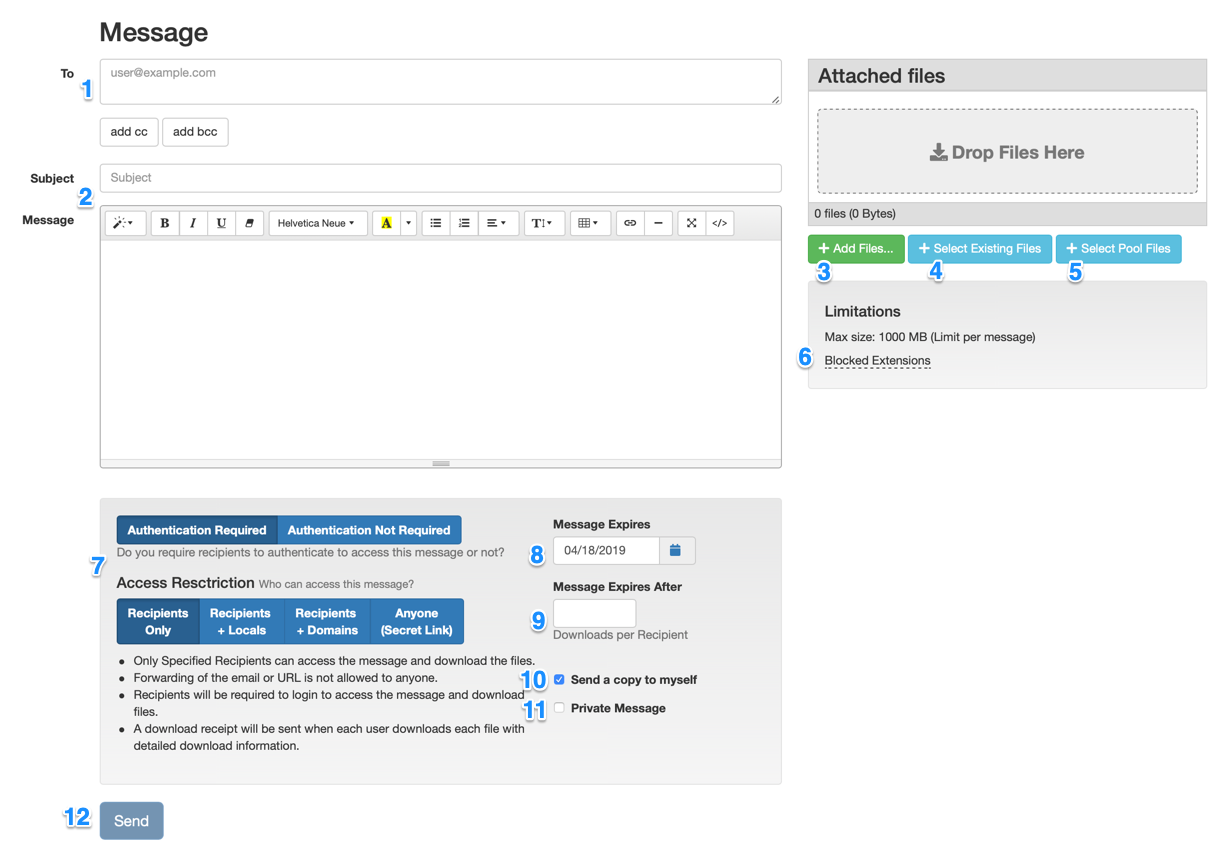Click the green Add Files button
Screen dimensions: 1215x849
click(856, 249)
